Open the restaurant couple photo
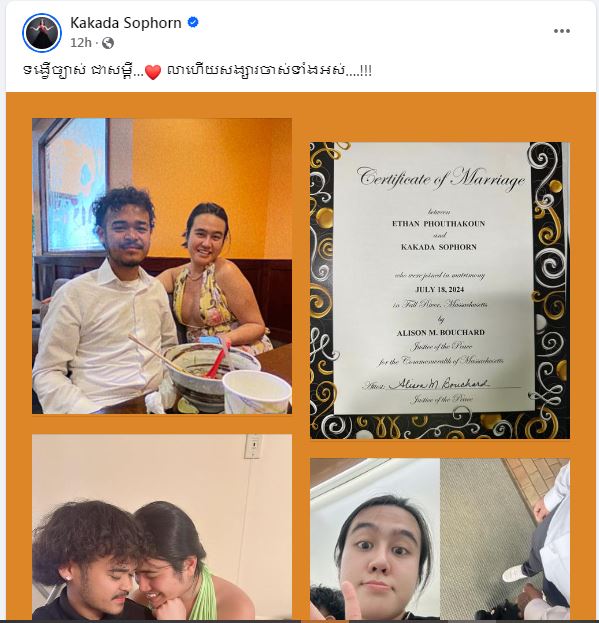 coord(162,266)
